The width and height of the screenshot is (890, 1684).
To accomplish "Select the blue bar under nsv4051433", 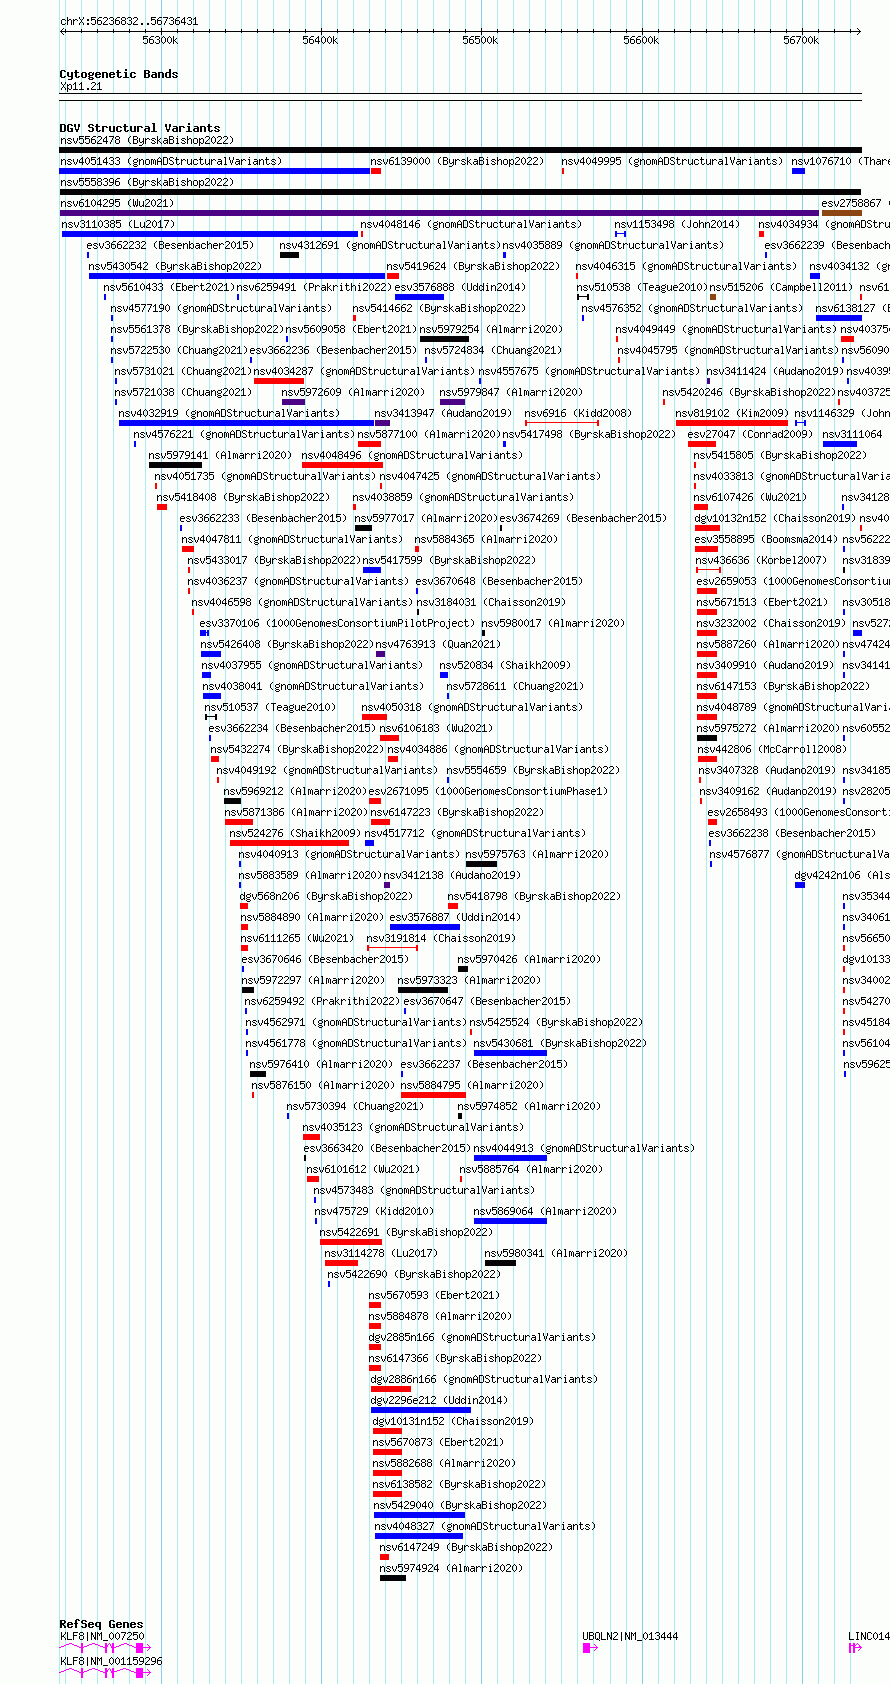I will coord(215,171).
